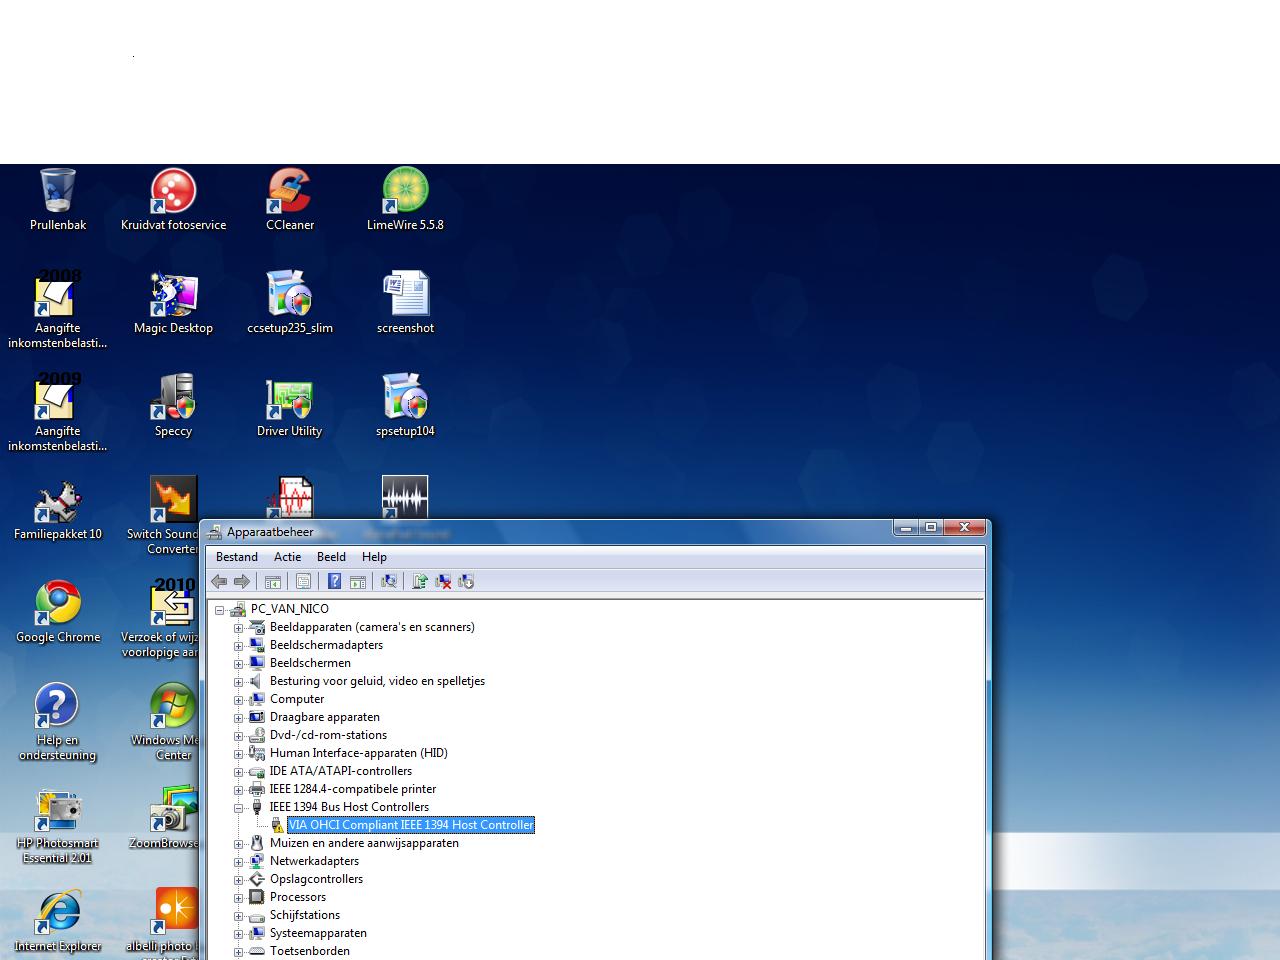Select Opslagcontrollers in the tree

coord(316,879)
